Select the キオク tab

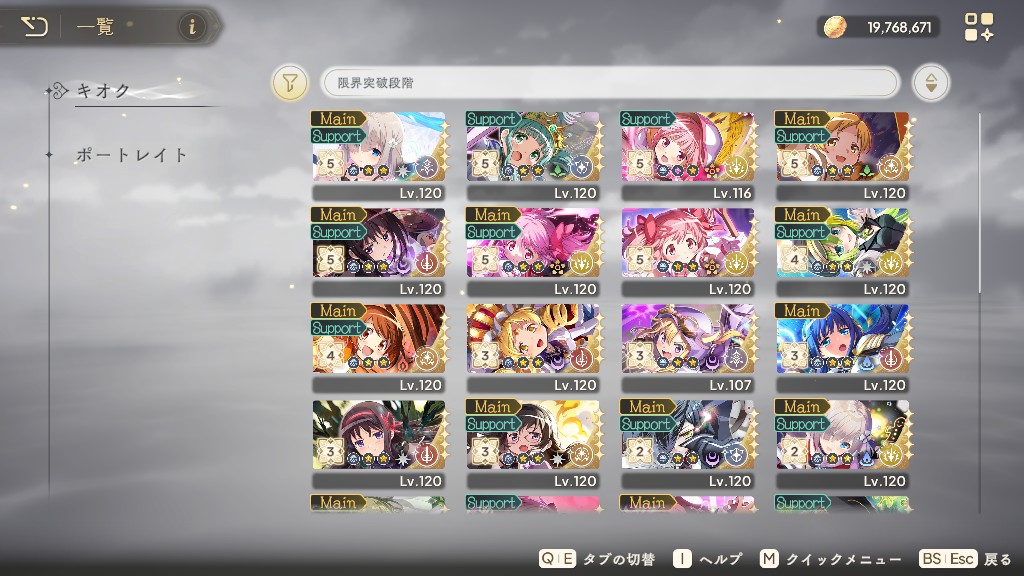coord(103,90)
